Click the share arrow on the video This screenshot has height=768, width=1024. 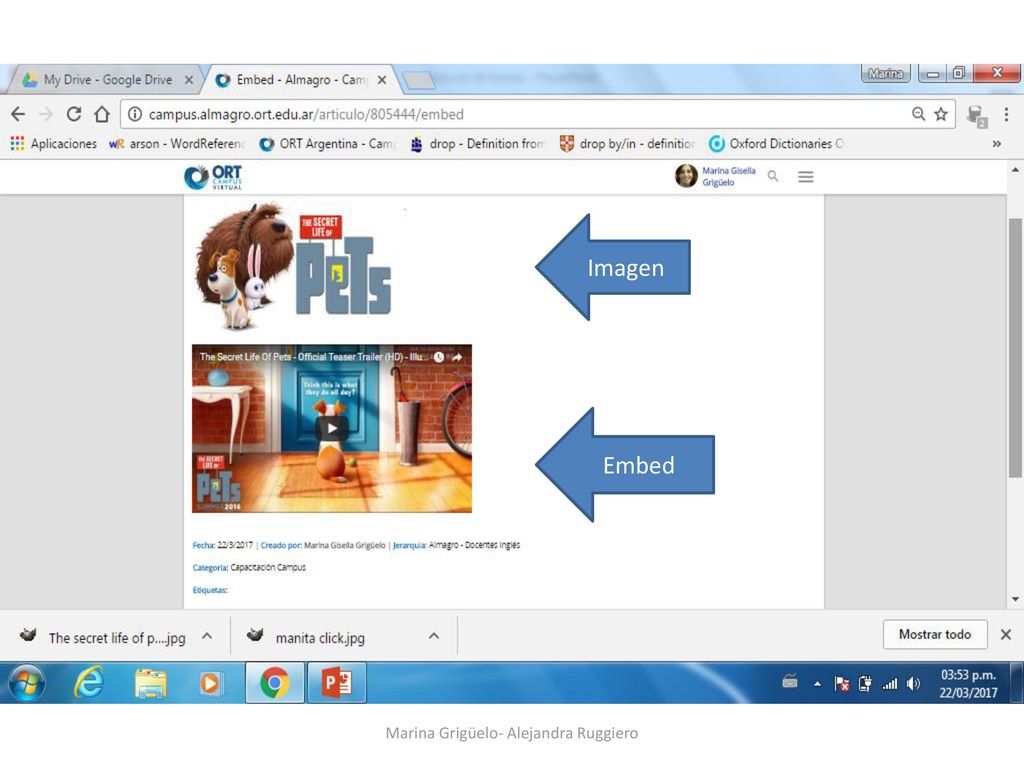(x=457, y=357)
